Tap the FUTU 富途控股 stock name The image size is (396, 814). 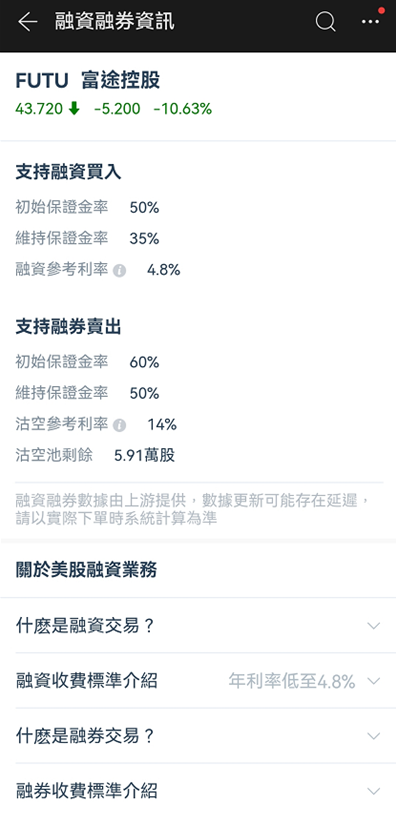click(x=88, y=81)
